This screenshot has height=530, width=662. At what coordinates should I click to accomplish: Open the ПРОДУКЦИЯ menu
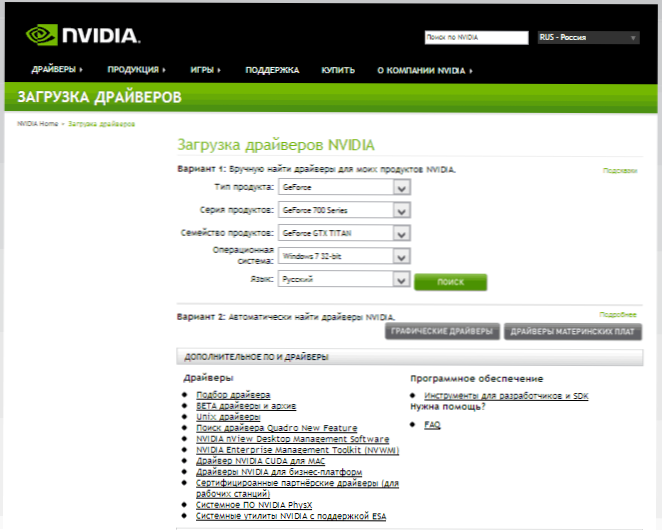click(136, 70)
